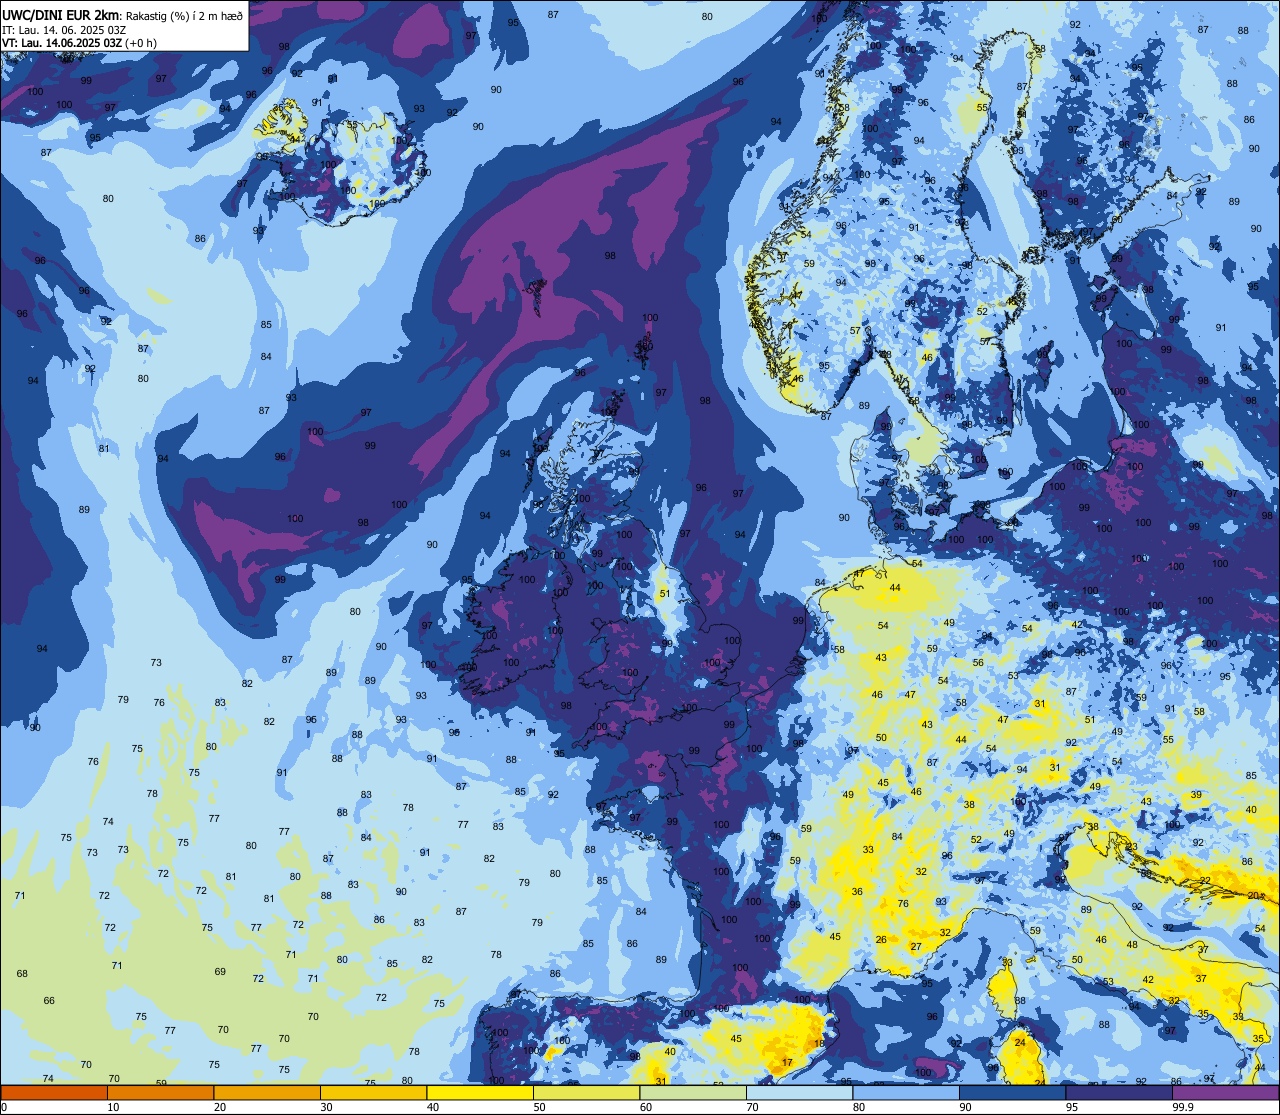Click the above 99.9% purple legend swatch
Viewport: 1280px width, 1115px height.
[x=1225, y=1092]
